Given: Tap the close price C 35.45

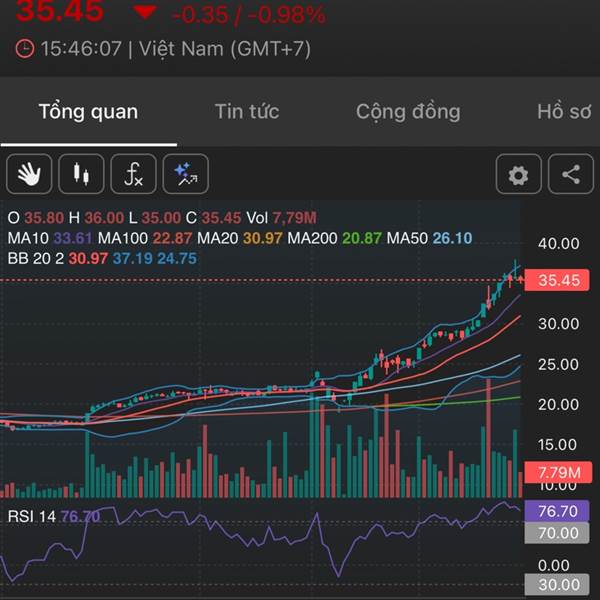Looking at the screenshot, I should (214, 218).
